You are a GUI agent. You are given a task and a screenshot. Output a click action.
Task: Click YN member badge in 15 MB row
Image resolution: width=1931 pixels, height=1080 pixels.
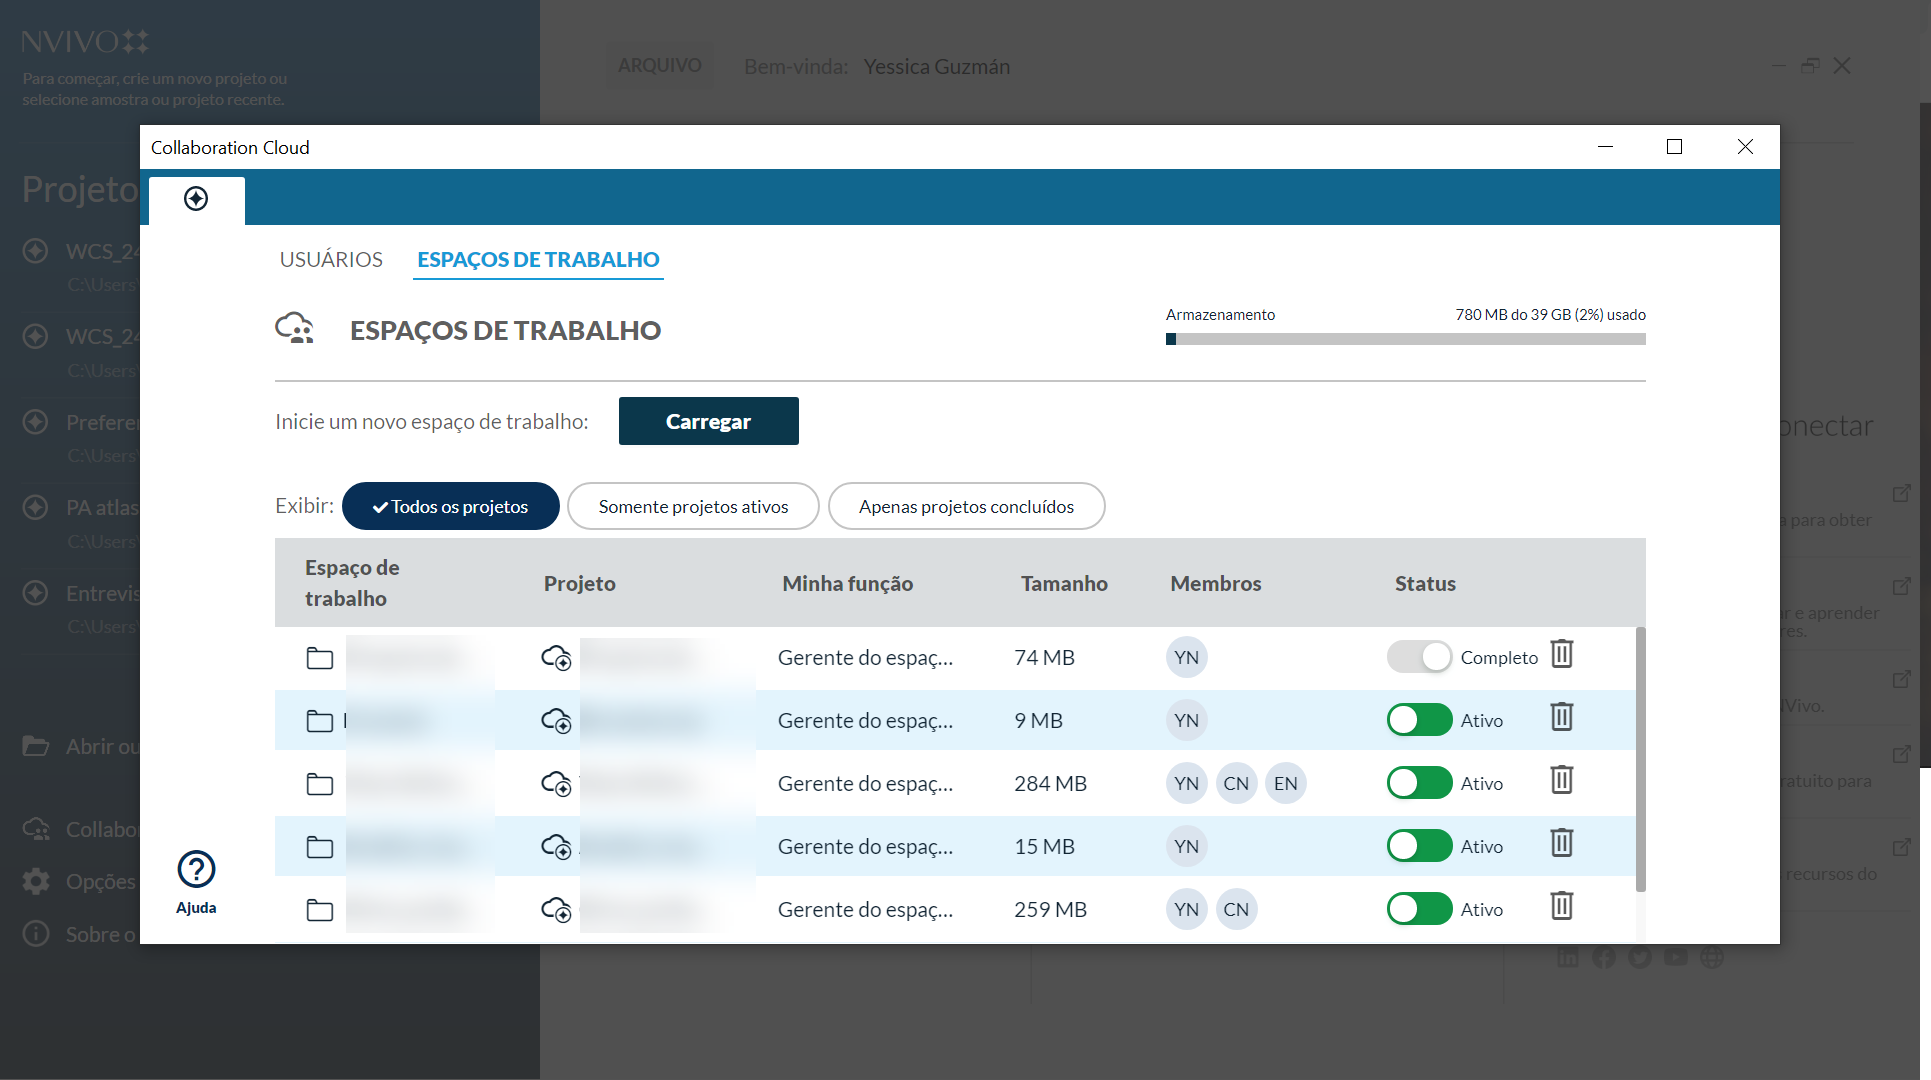click(1187, 847)
